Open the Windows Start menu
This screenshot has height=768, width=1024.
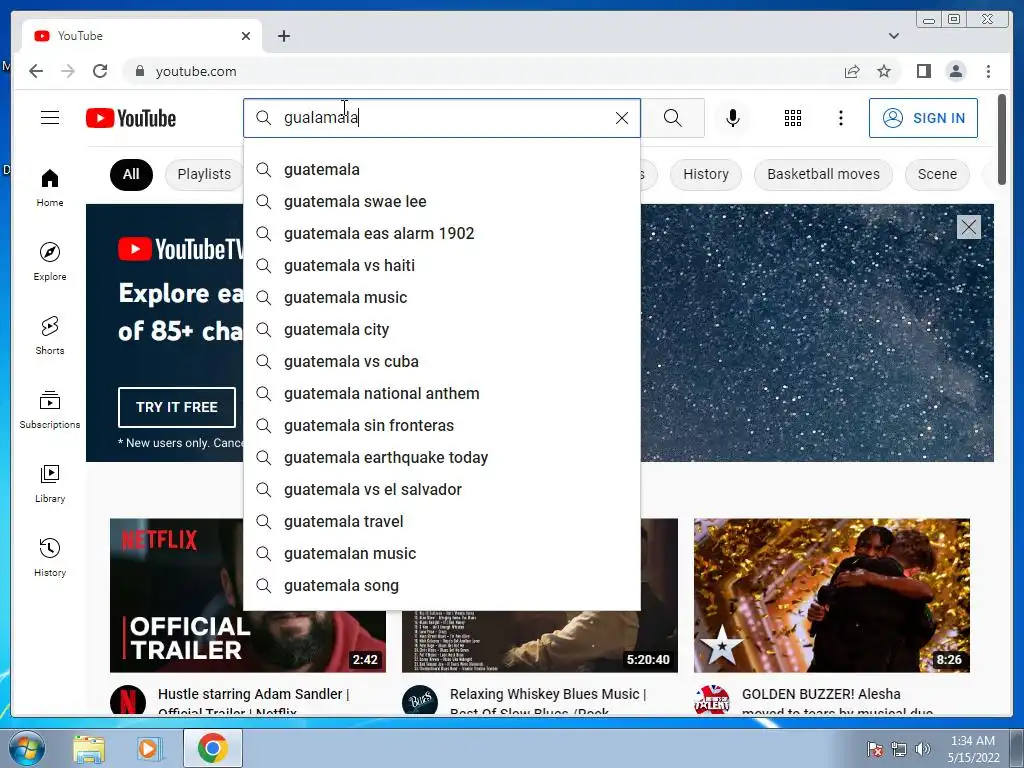tap(26, 749)
